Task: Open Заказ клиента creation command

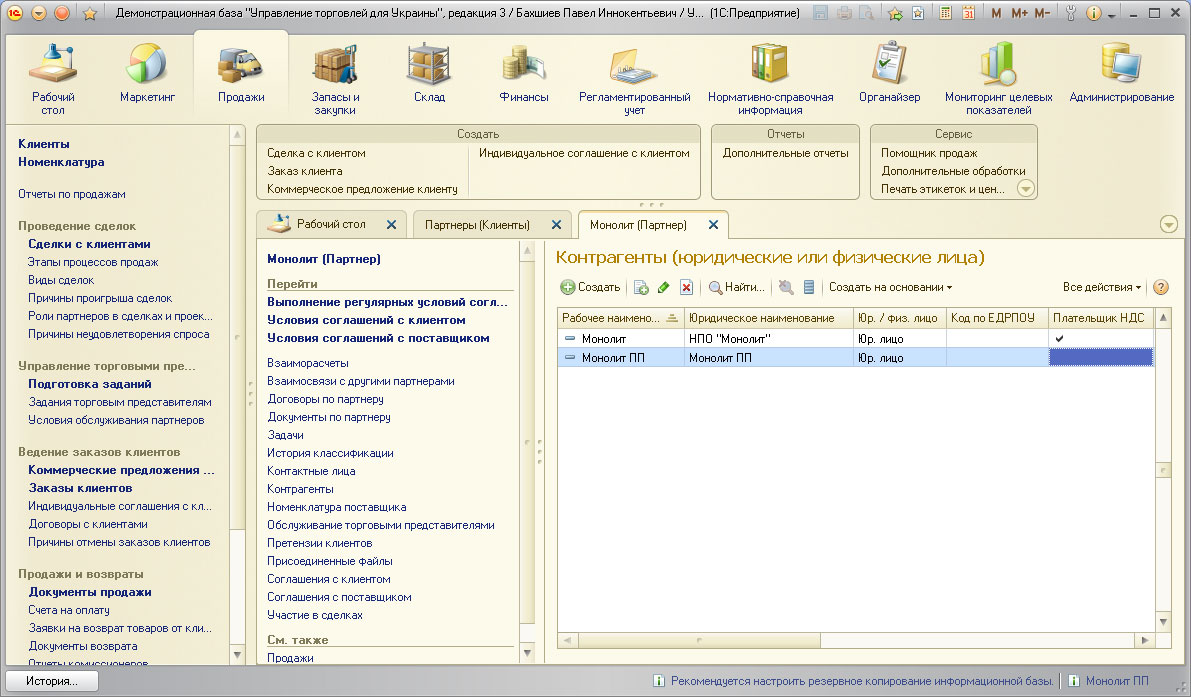Action: coord(305,171)
